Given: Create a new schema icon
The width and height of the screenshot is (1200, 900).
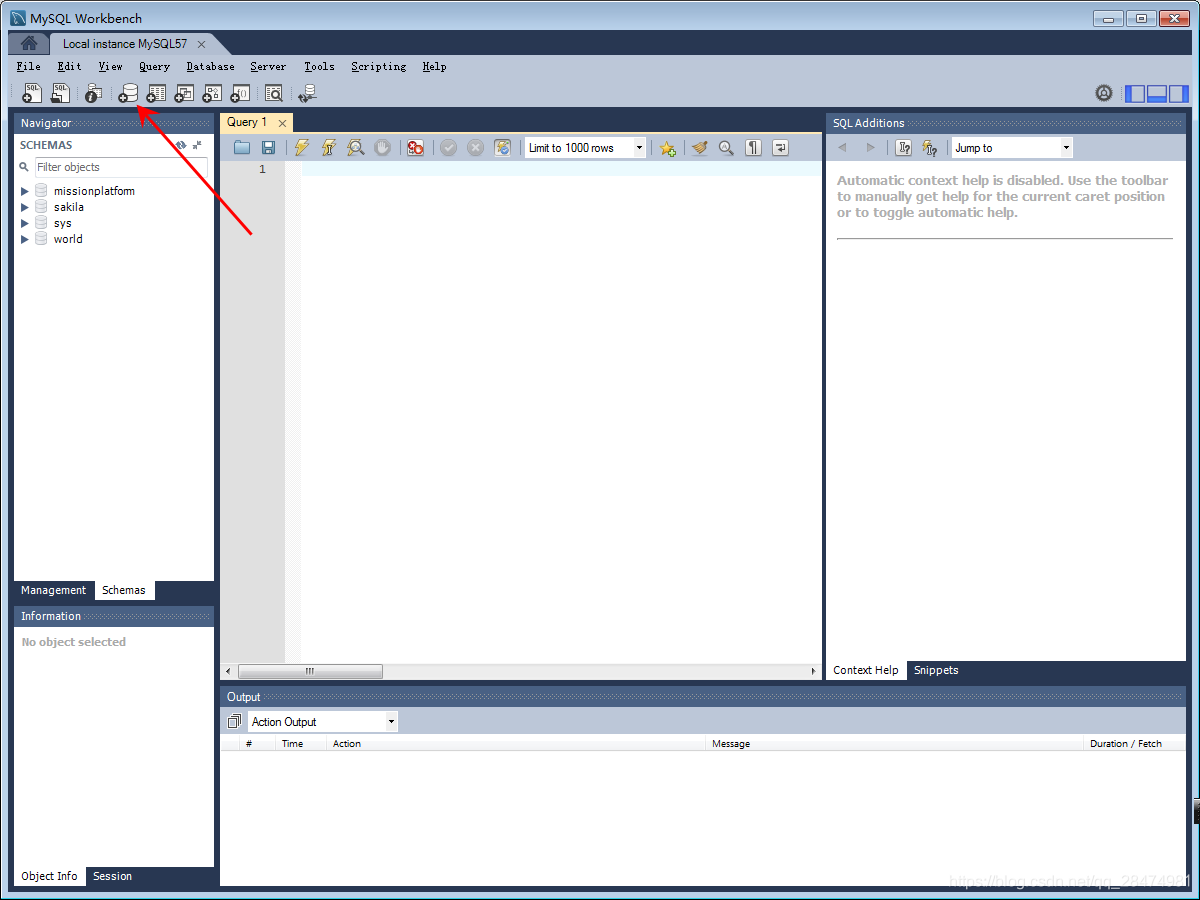Looking at the screenshot, I should pyautogui.click(x=128, y=93).
